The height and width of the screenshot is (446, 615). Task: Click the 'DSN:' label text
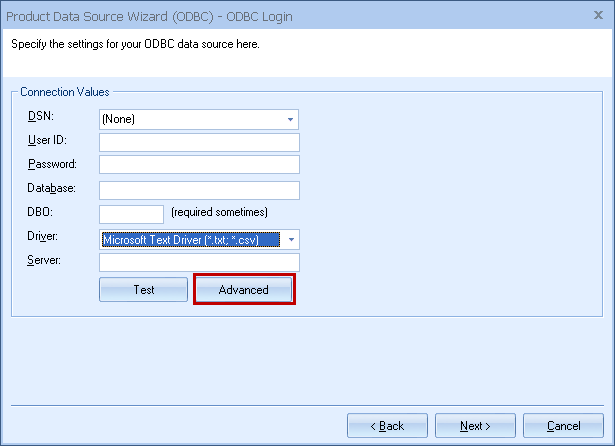[x=40, y=117]
